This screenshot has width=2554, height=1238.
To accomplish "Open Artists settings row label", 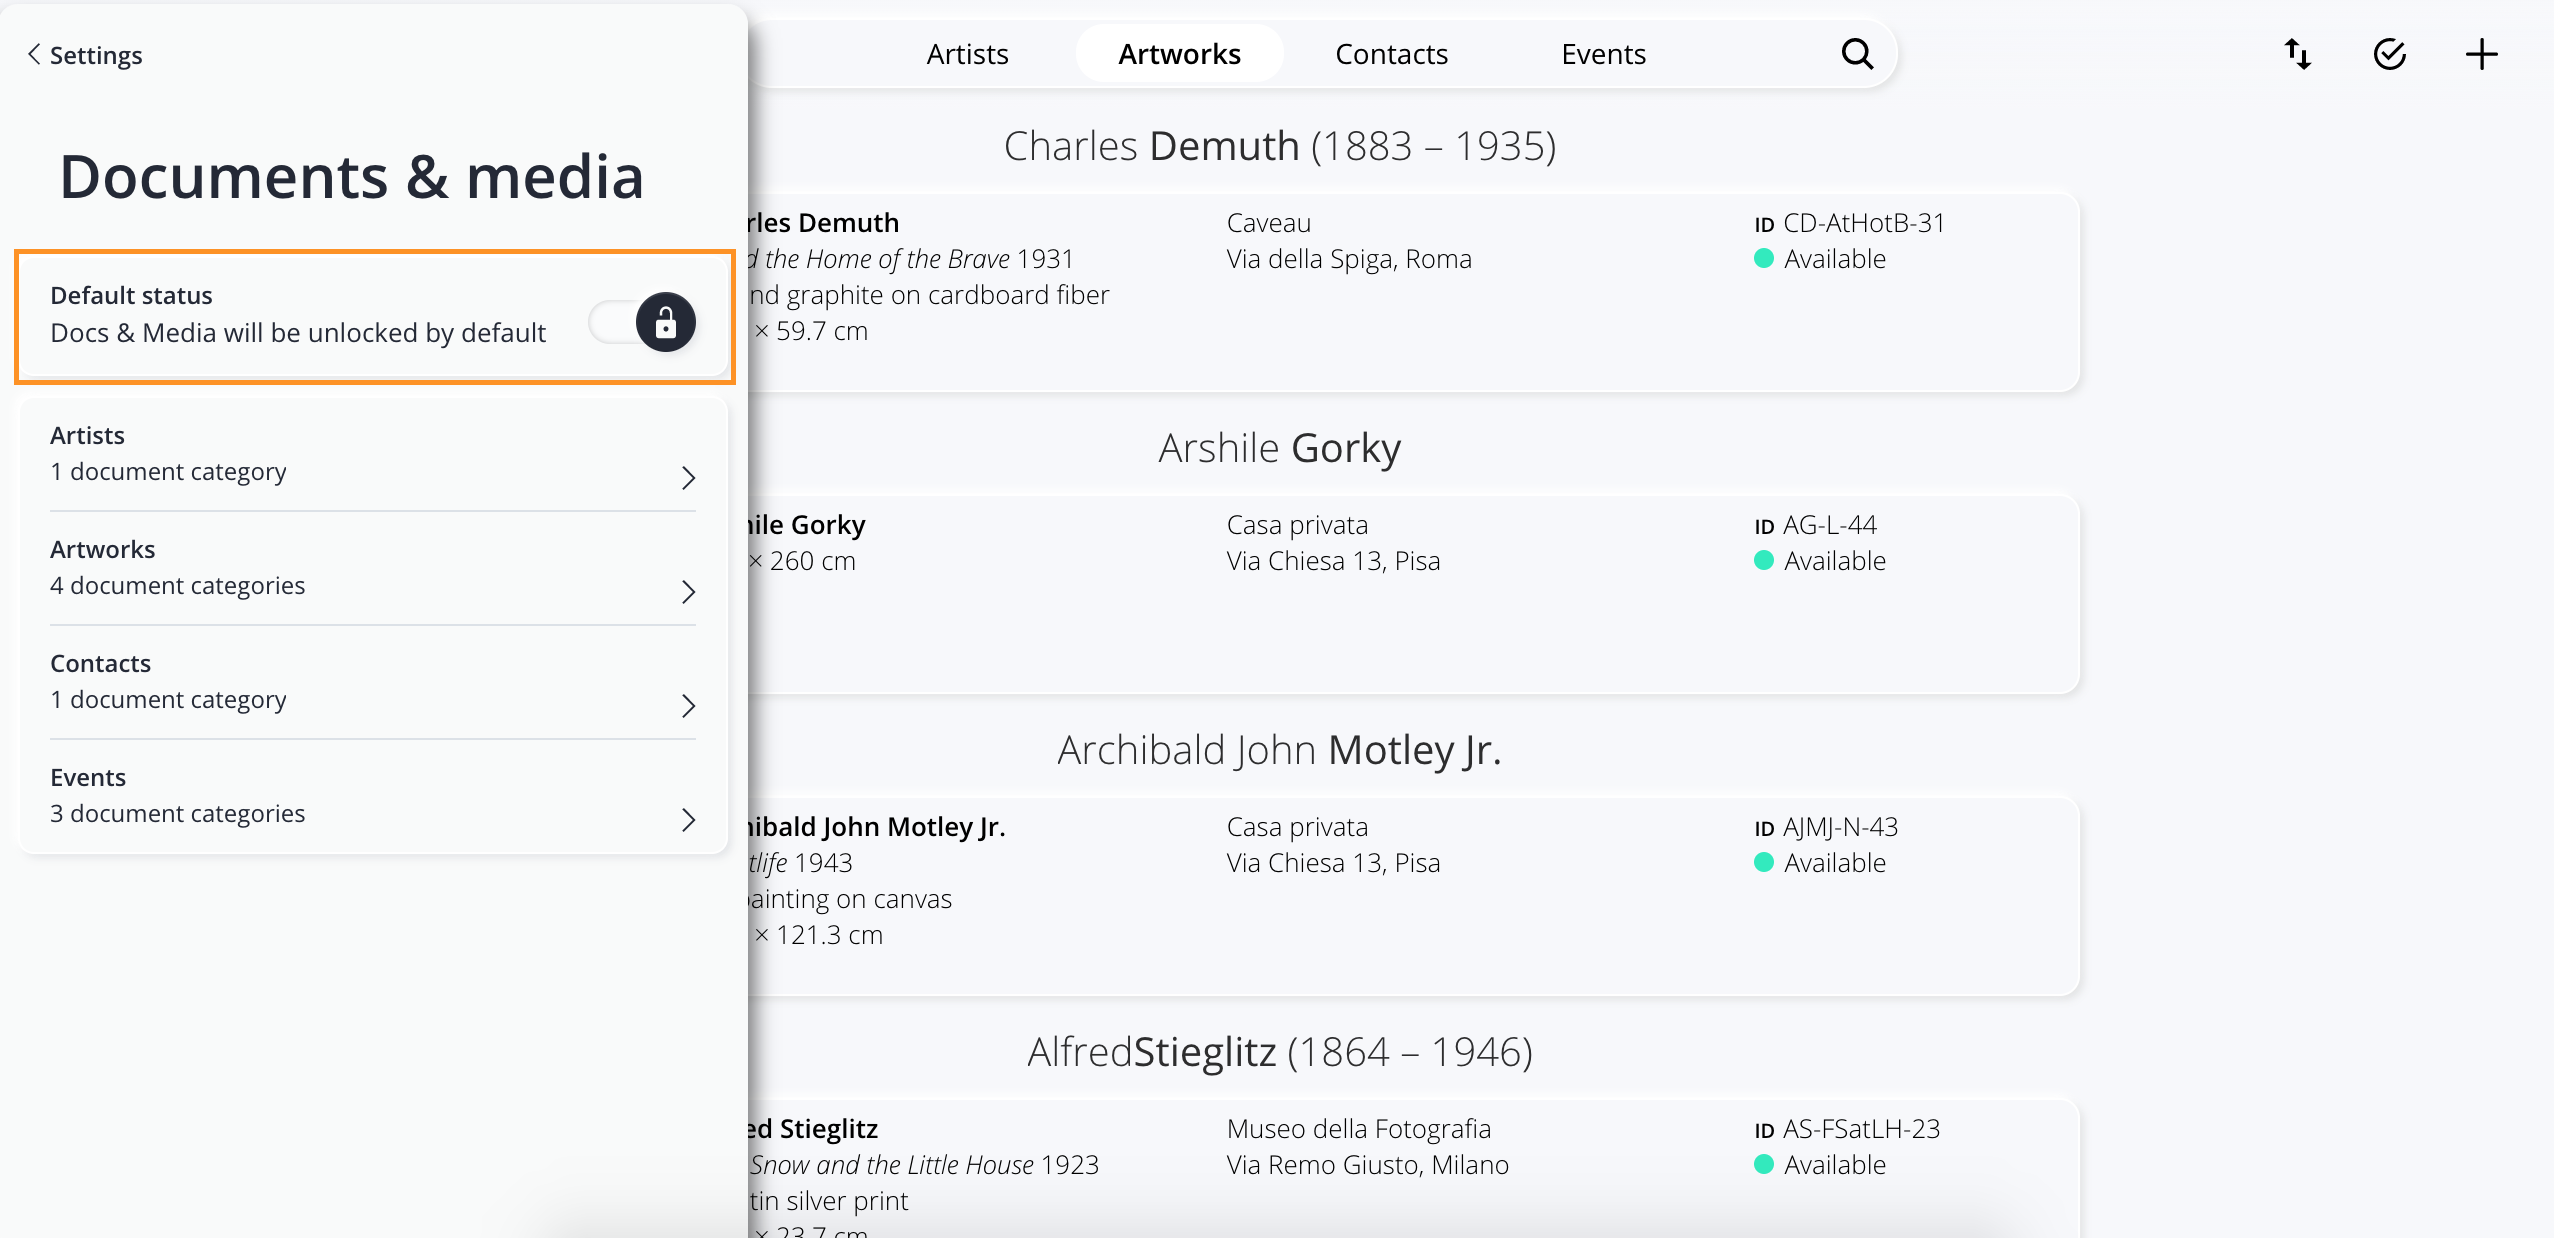I will tap(87, 435).
